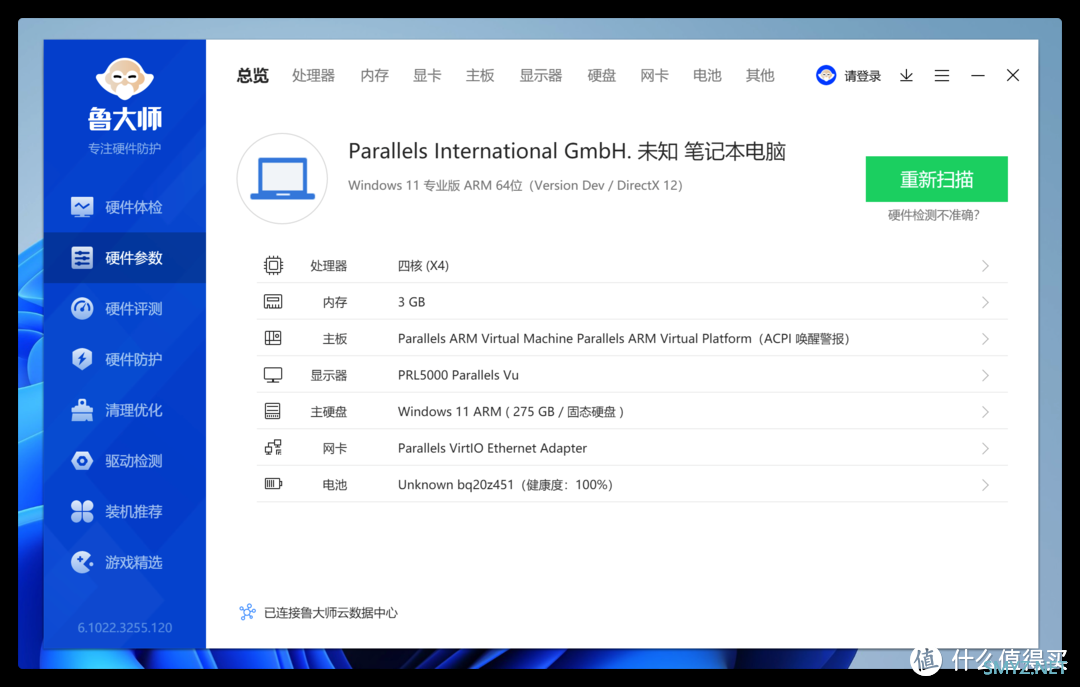Expand the 网卡 row chevron
The width and height of the screenshot is (1080, 687).
coord(986,449)
